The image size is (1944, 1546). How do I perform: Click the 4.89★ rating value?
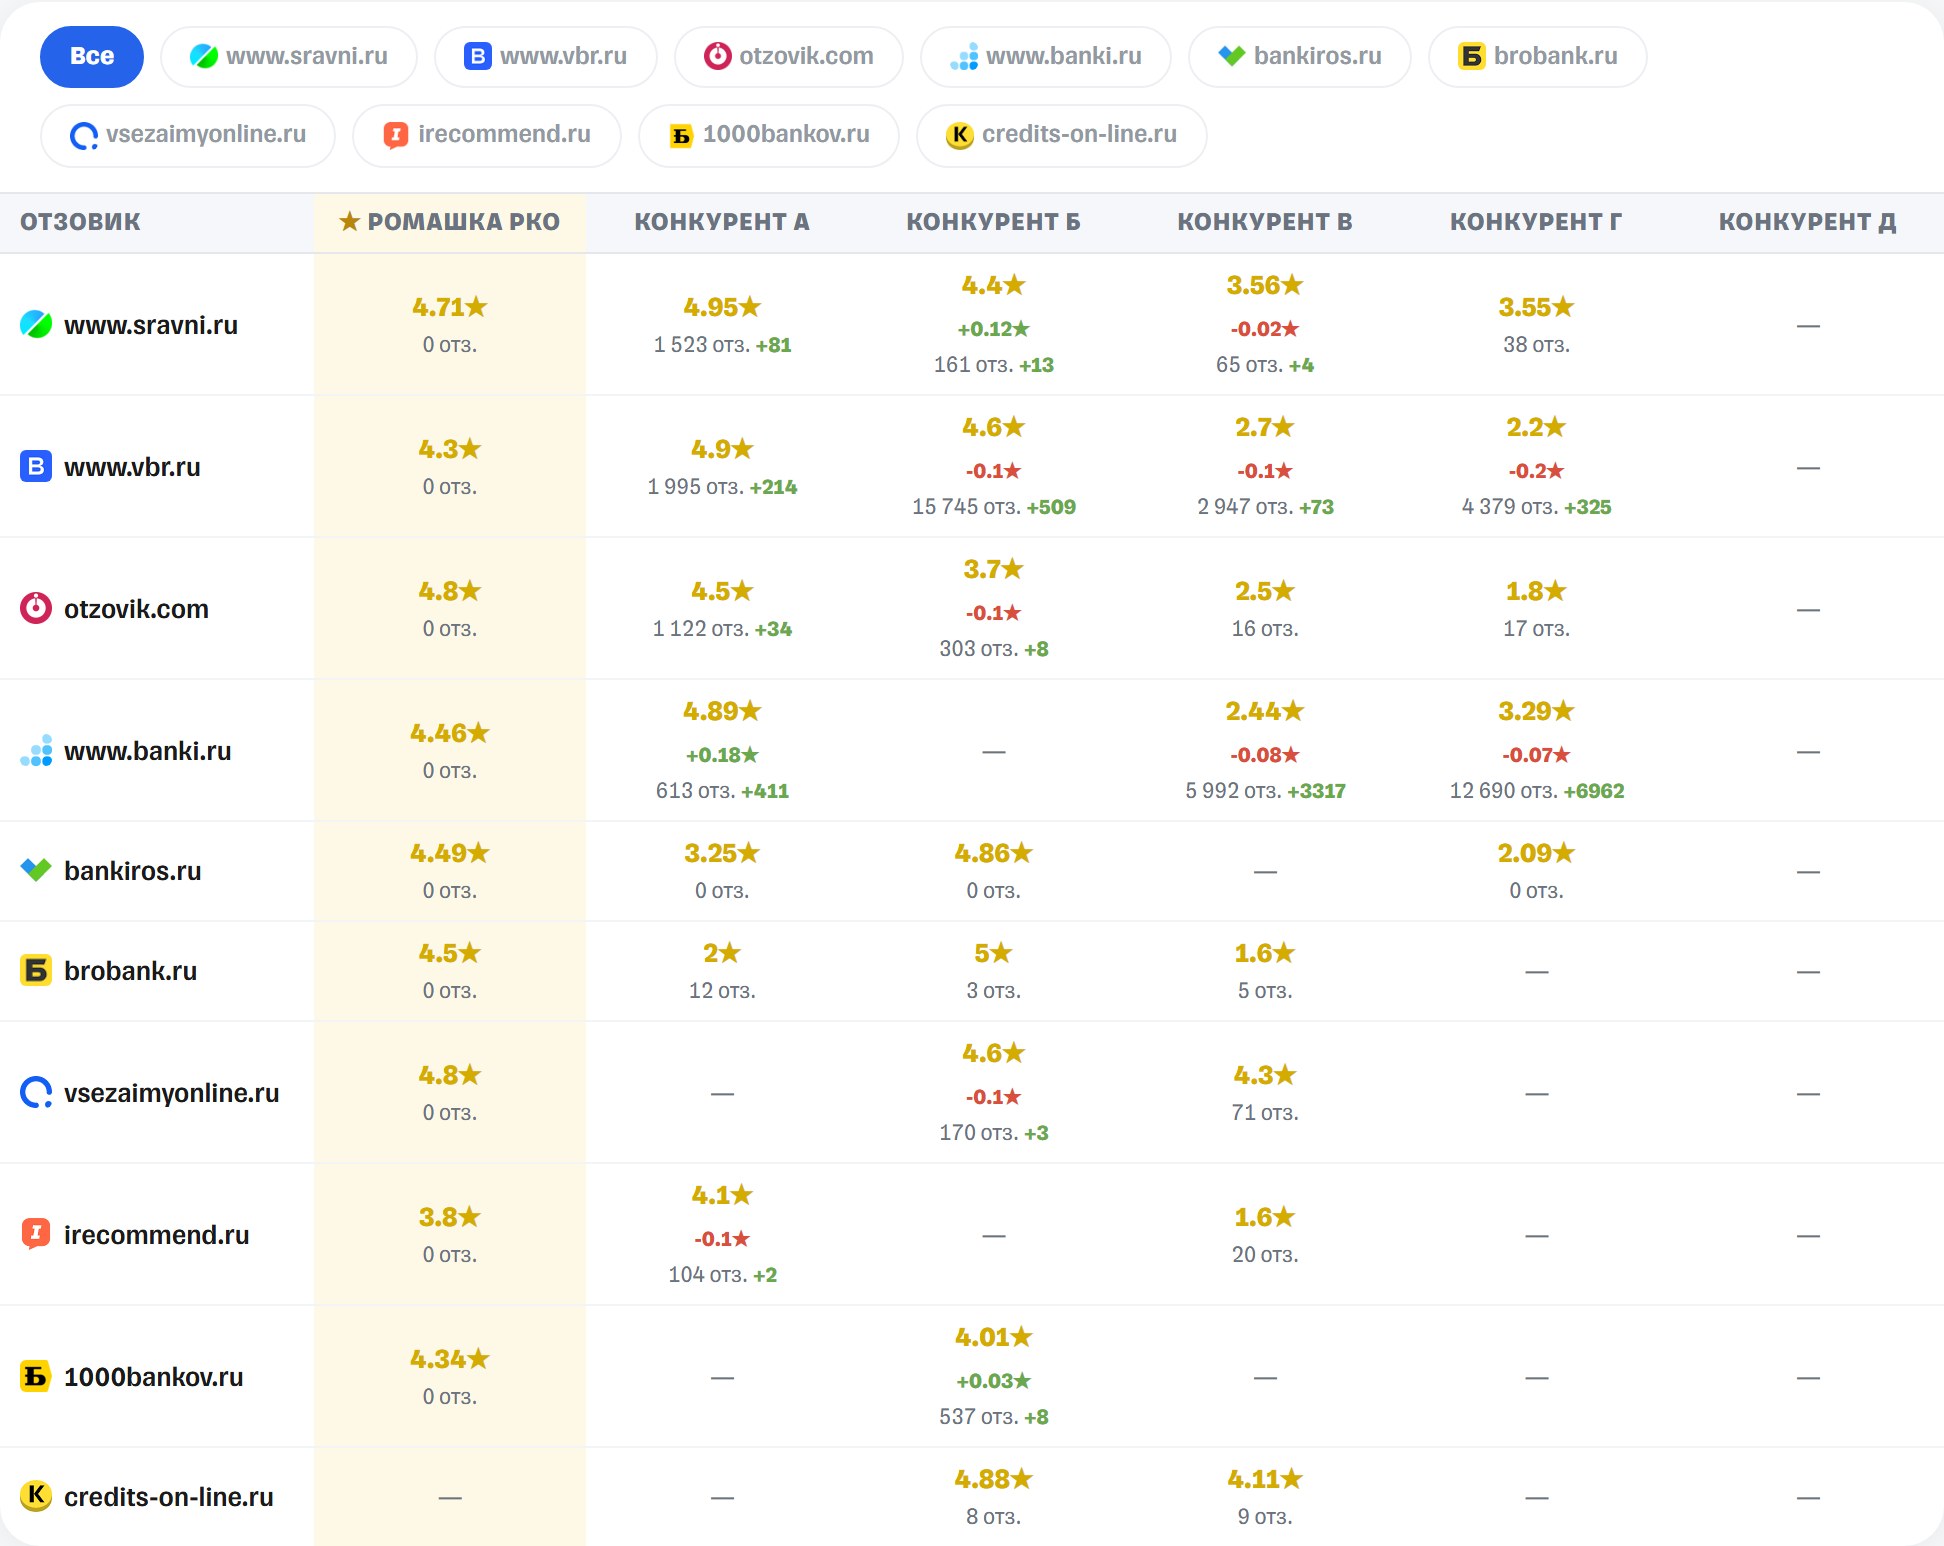coord(722,711)
